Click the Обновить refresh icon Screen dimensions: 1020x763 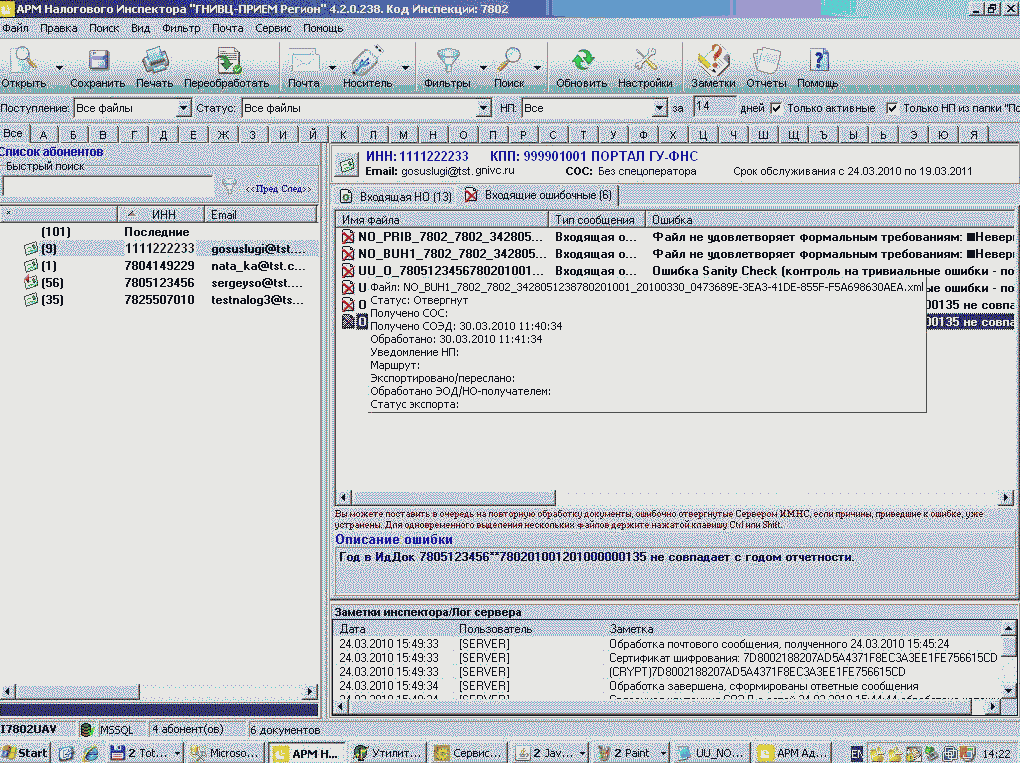coord(581,62)
